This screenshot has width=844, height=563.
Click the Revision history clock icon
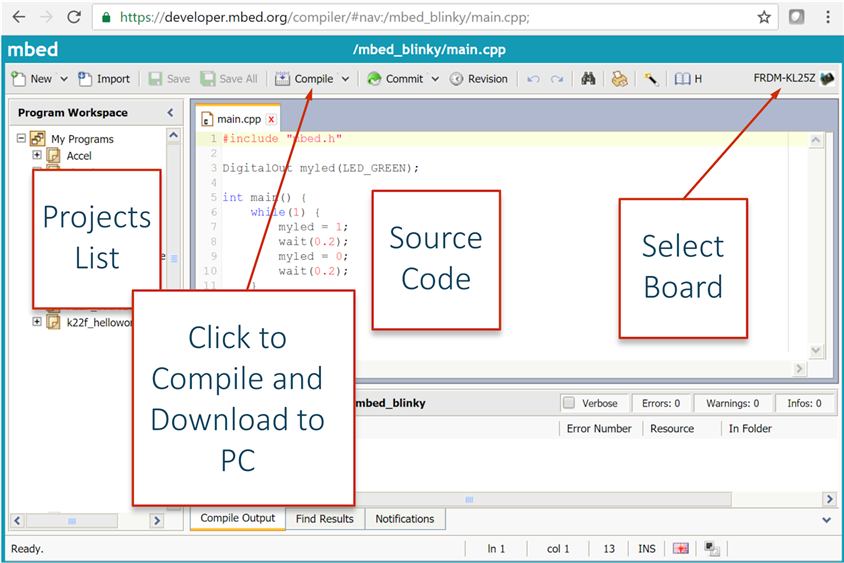456,79
